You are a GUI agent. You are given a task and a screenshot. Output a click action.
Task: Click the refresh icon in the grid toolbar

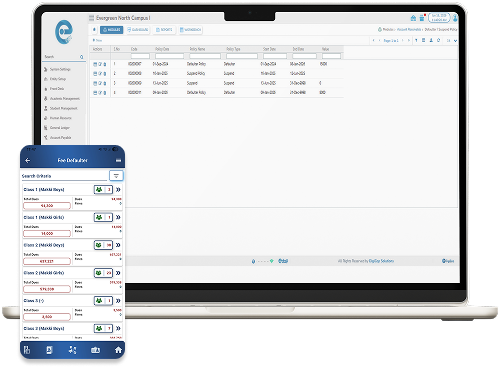coord(439,40)
